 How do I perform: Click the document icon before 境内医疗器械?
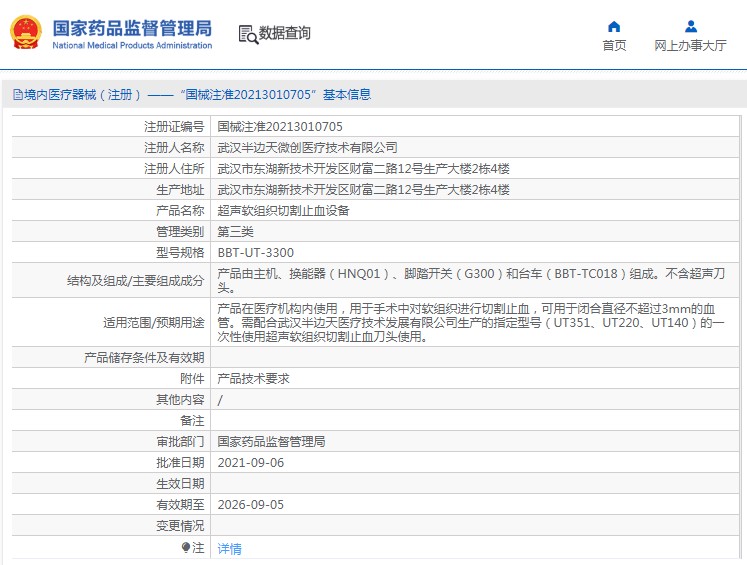[18, 94]
